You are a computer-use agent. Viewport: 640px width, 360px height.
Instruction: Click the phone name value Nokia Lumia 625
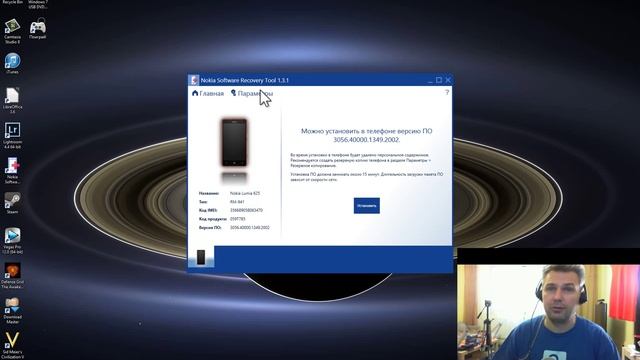(x=245, y=193)
